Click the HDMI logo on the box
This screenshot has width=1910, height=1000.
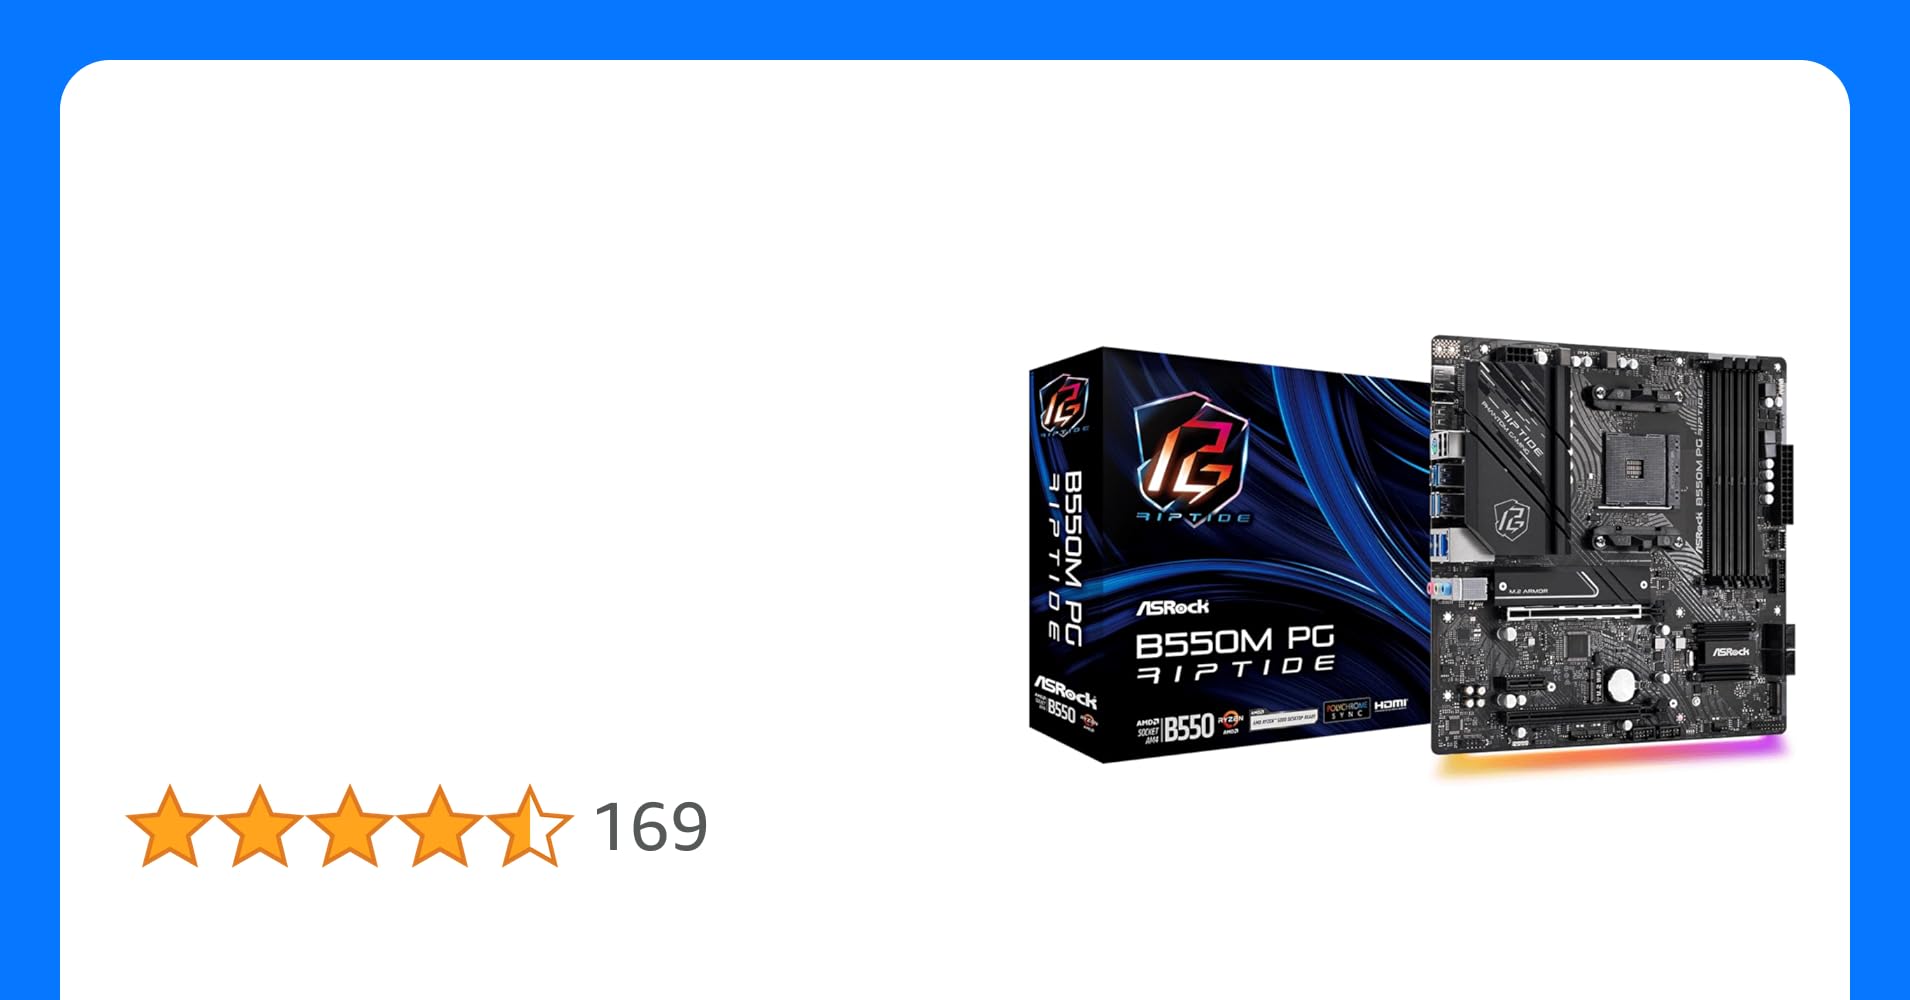(x=1390, y=705)
